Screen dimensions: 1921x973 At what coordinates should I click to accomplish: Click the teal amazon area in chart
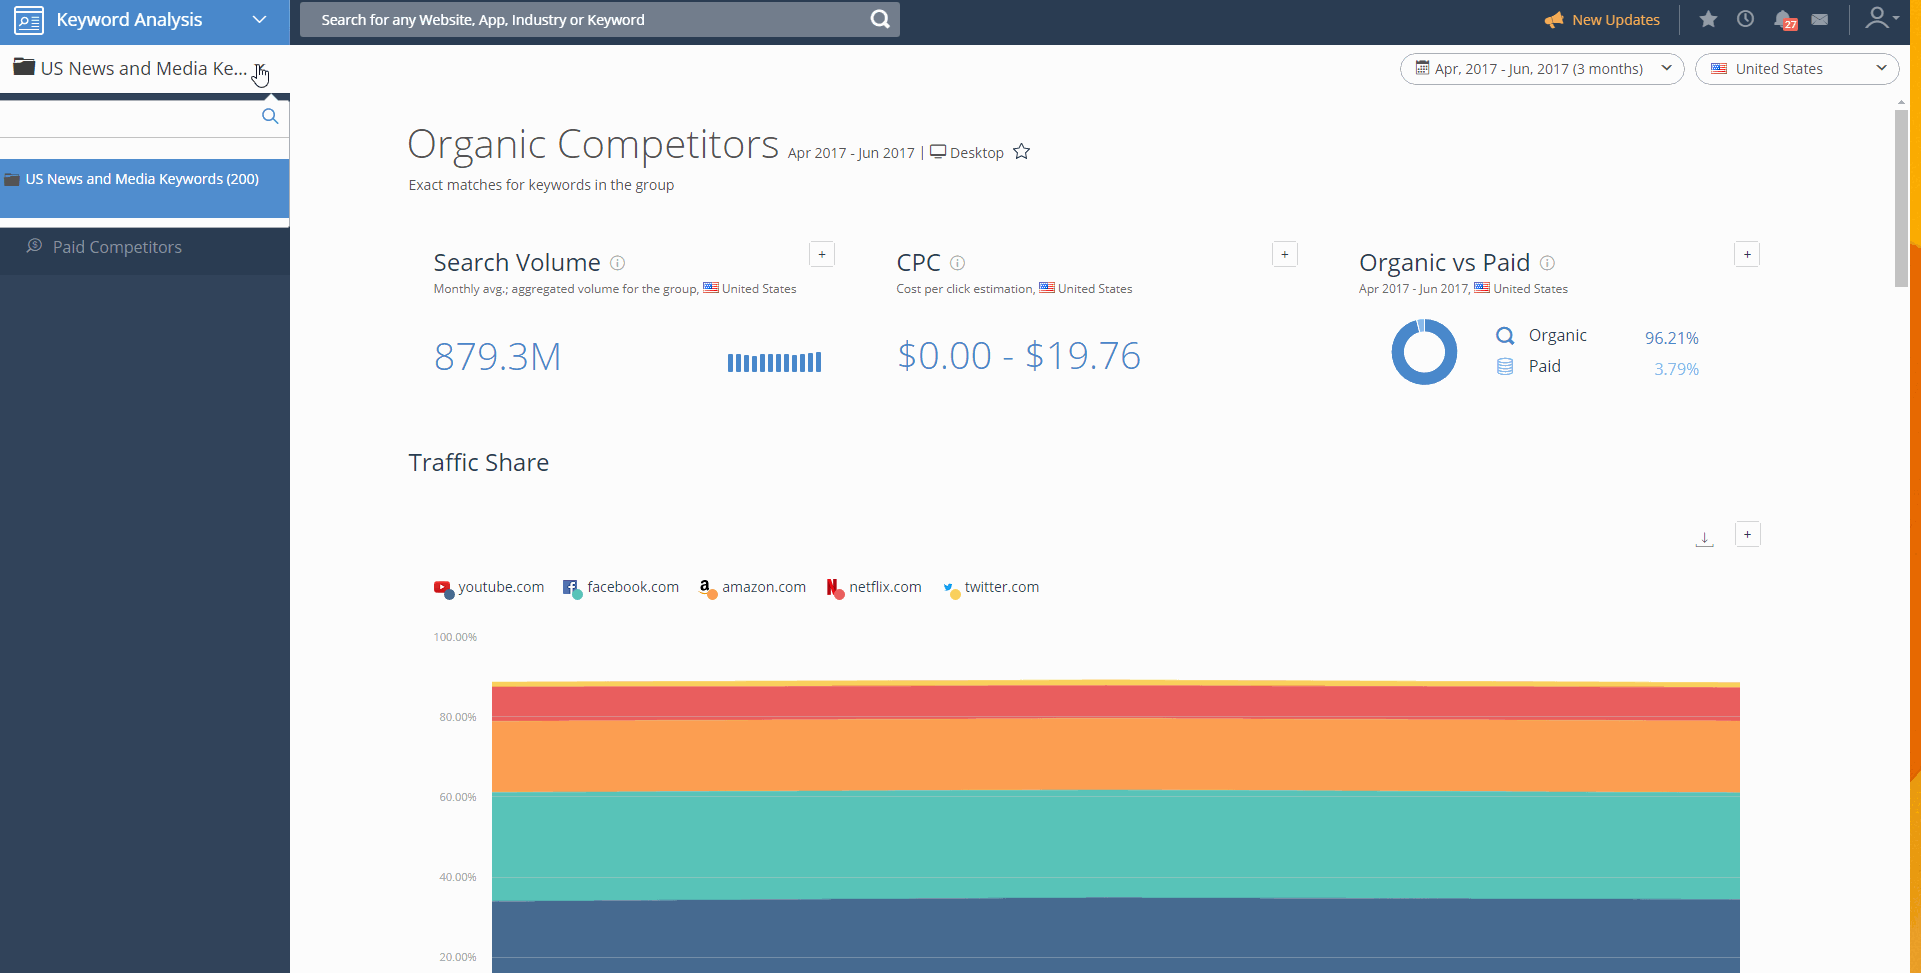[x=1115, y=845]
